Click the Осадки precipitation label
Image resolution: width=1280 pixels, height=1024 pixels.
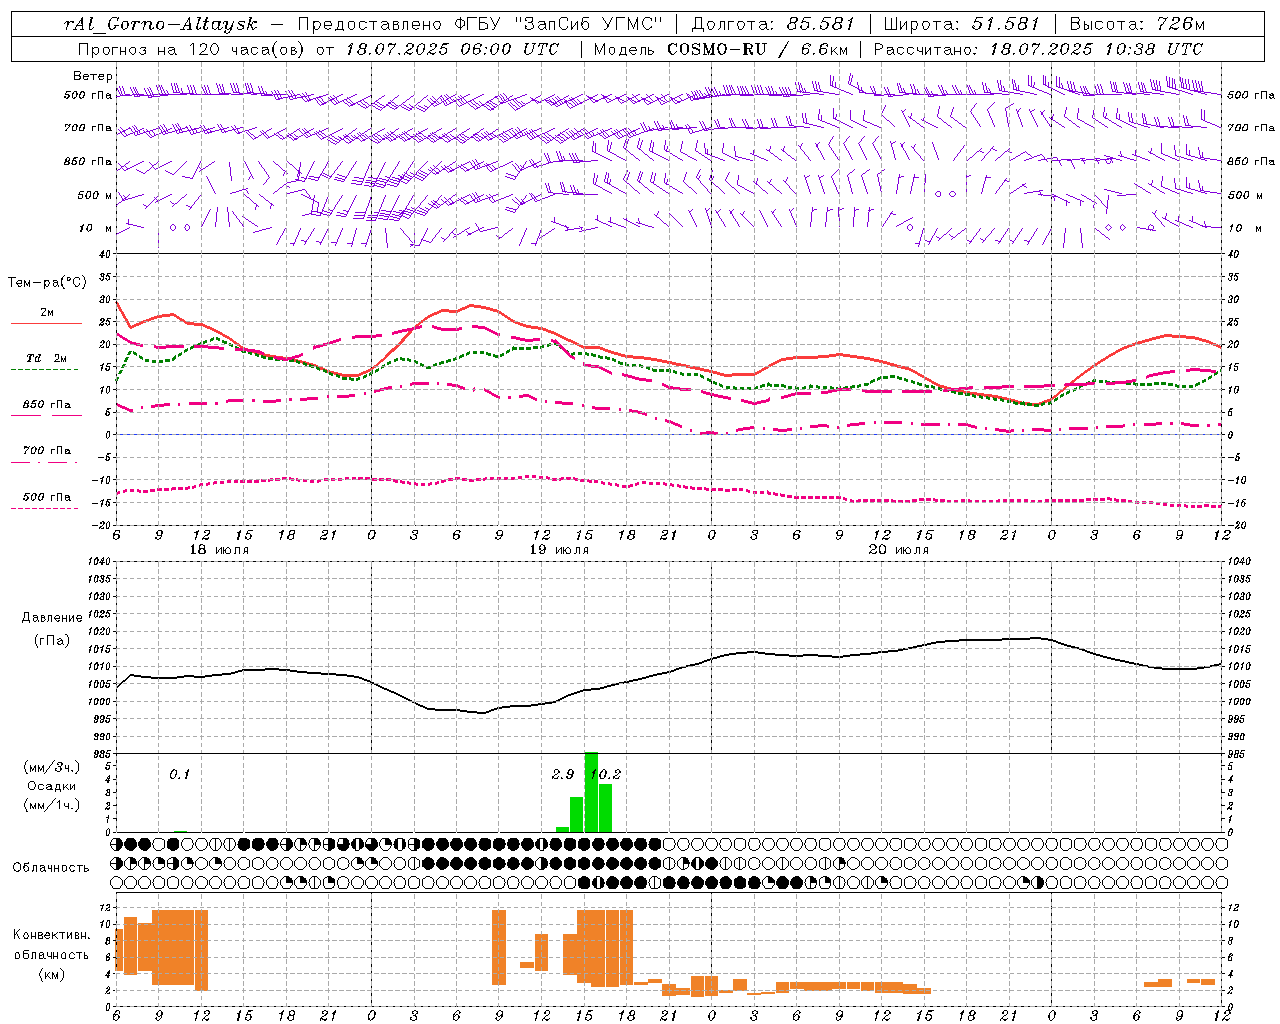click(x=52, y=786)
